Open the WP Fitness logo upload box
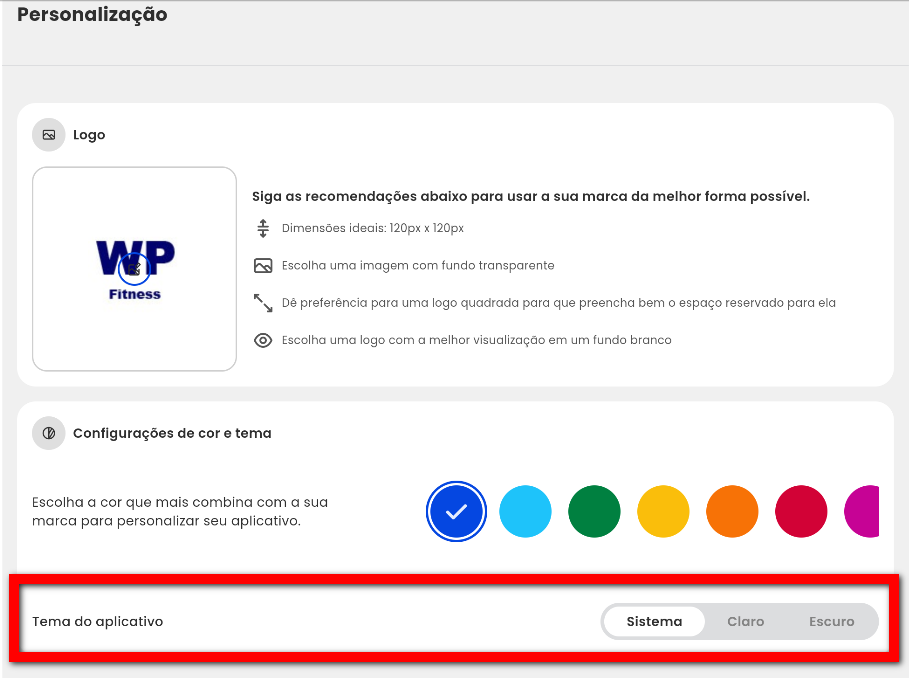This screenshot has width=909, height=678. point(135,269)
